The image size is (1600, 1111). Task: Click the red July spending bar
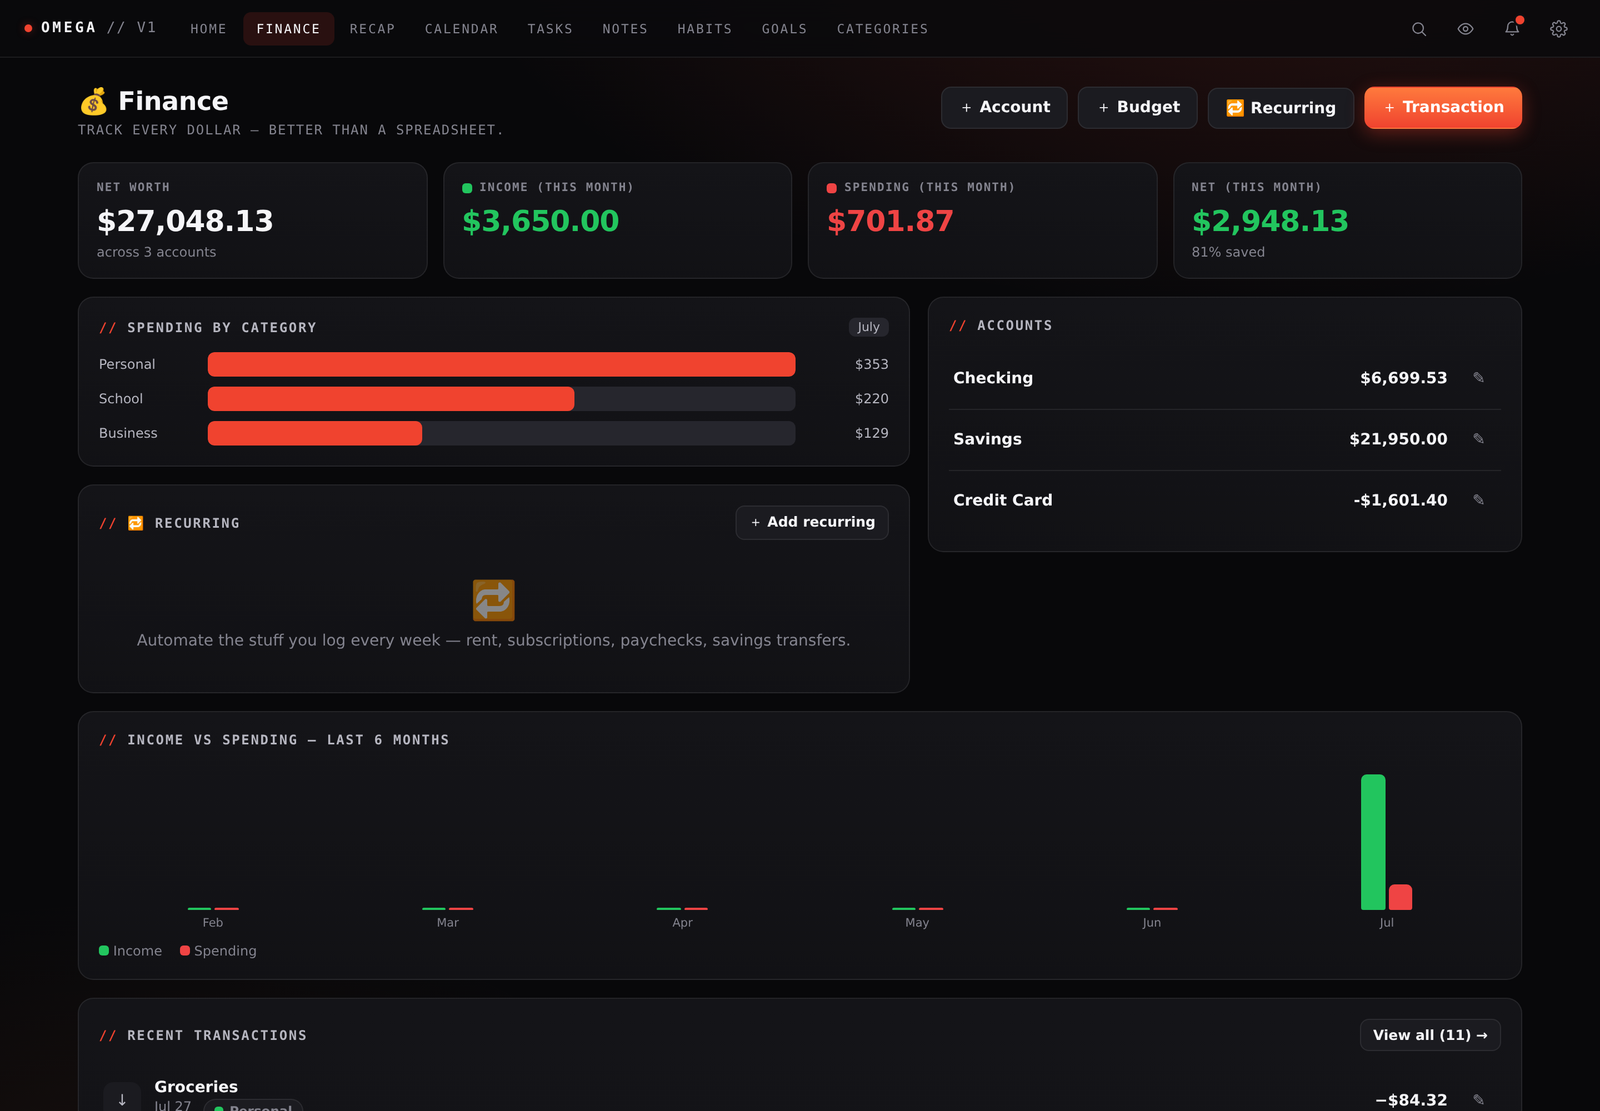coord(1400,897)
